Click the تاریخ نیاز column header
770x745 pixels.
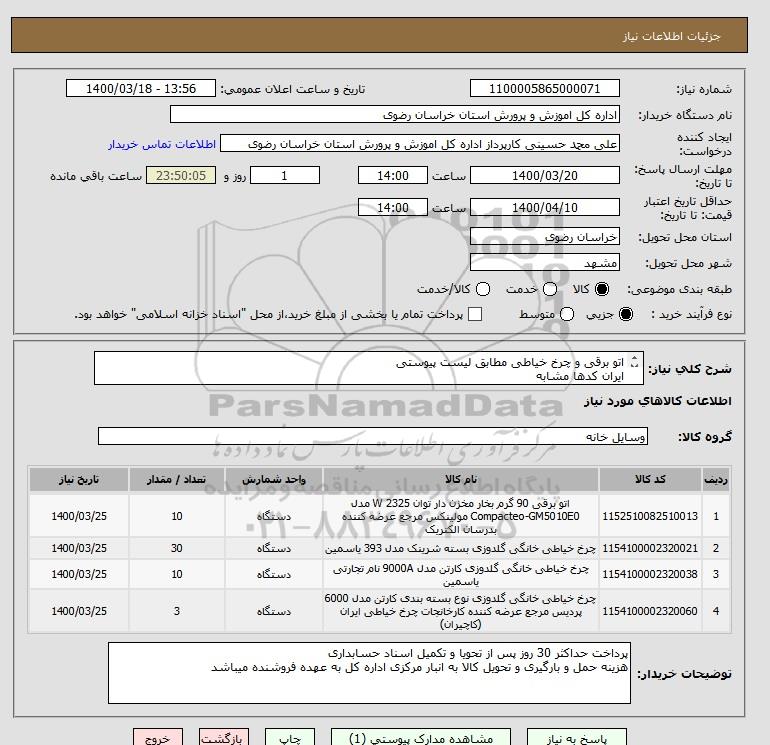(x=79, y=479)
